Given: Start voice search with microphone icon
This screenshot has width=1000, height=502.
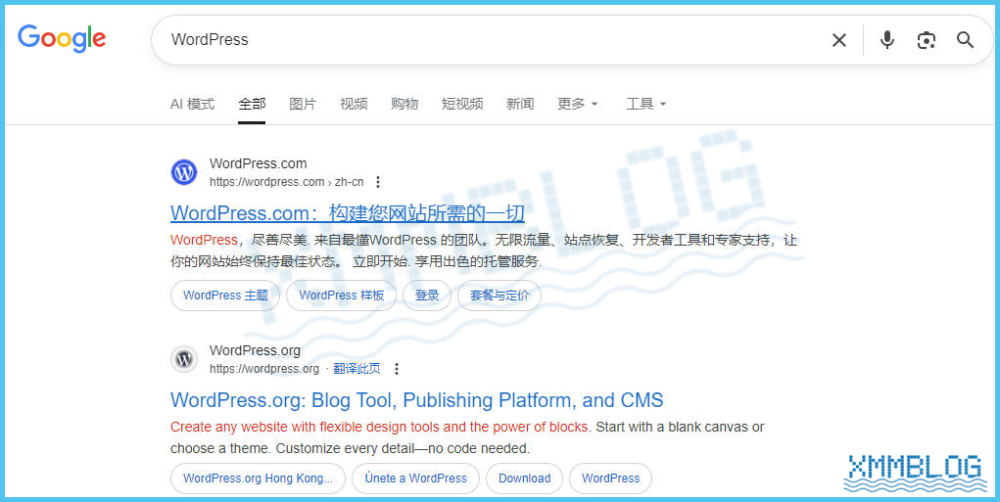Looking at the screenshot, I should 887,40.
